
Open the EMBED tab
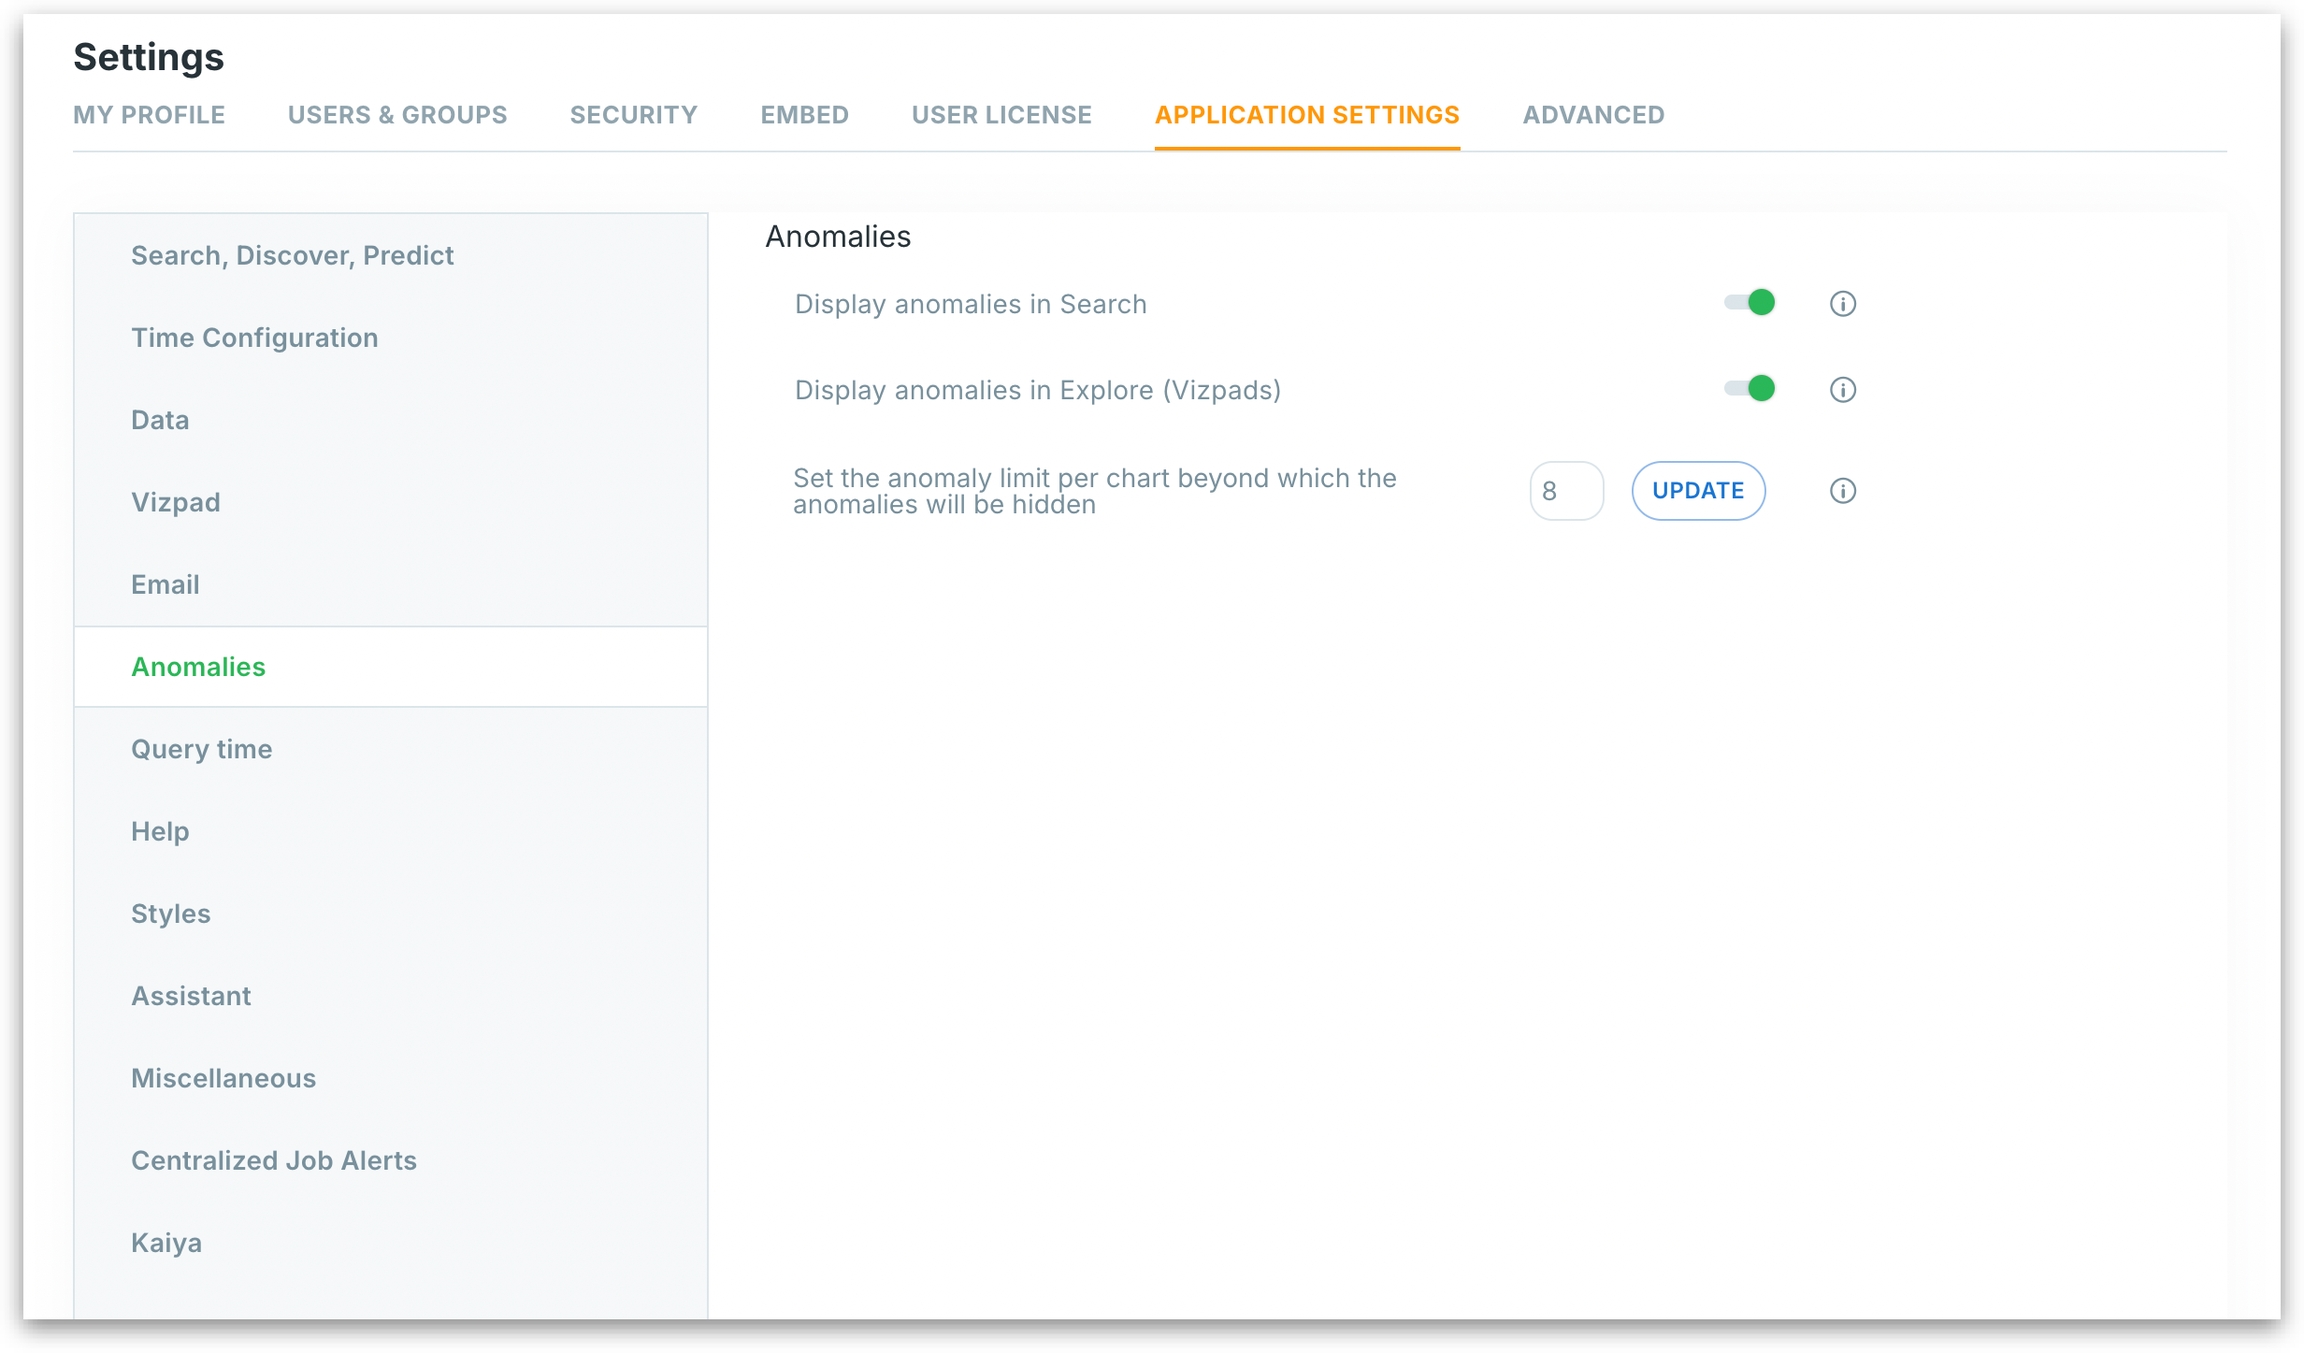point(804,115)
